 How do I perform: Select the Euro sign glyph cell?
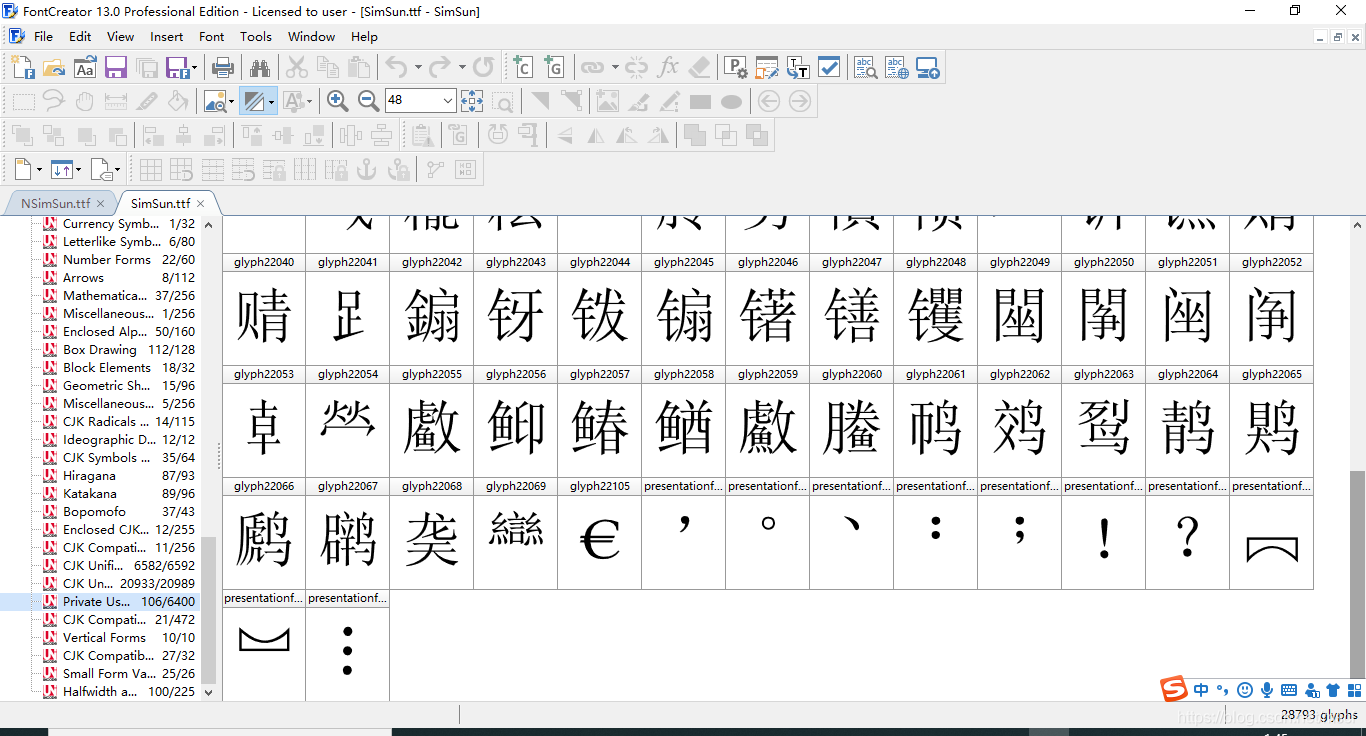pyautogui.click(x=599, y=533)
